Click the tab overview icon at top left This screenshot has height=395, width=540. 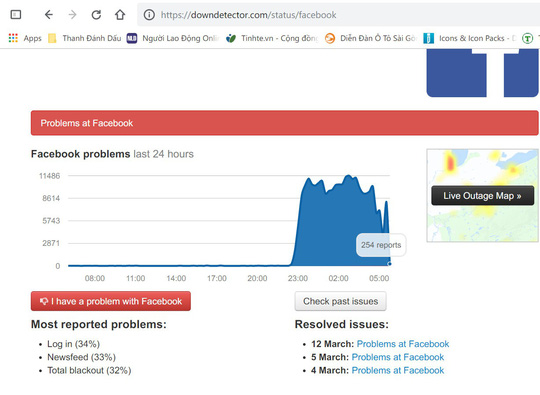[x=16, y=14]
